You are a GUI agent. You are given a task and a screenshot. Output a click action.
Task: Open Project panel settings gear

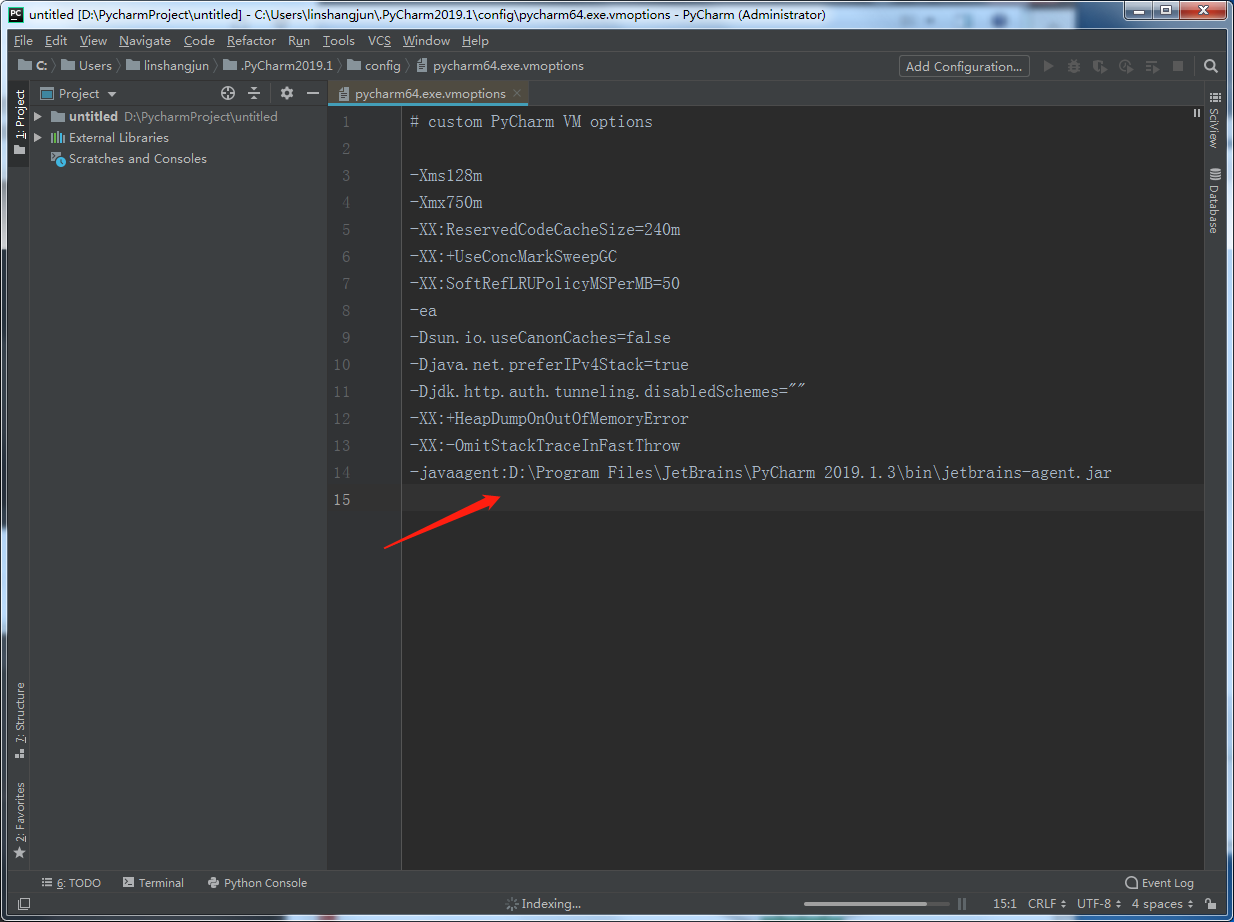click(x=287, y=93)
